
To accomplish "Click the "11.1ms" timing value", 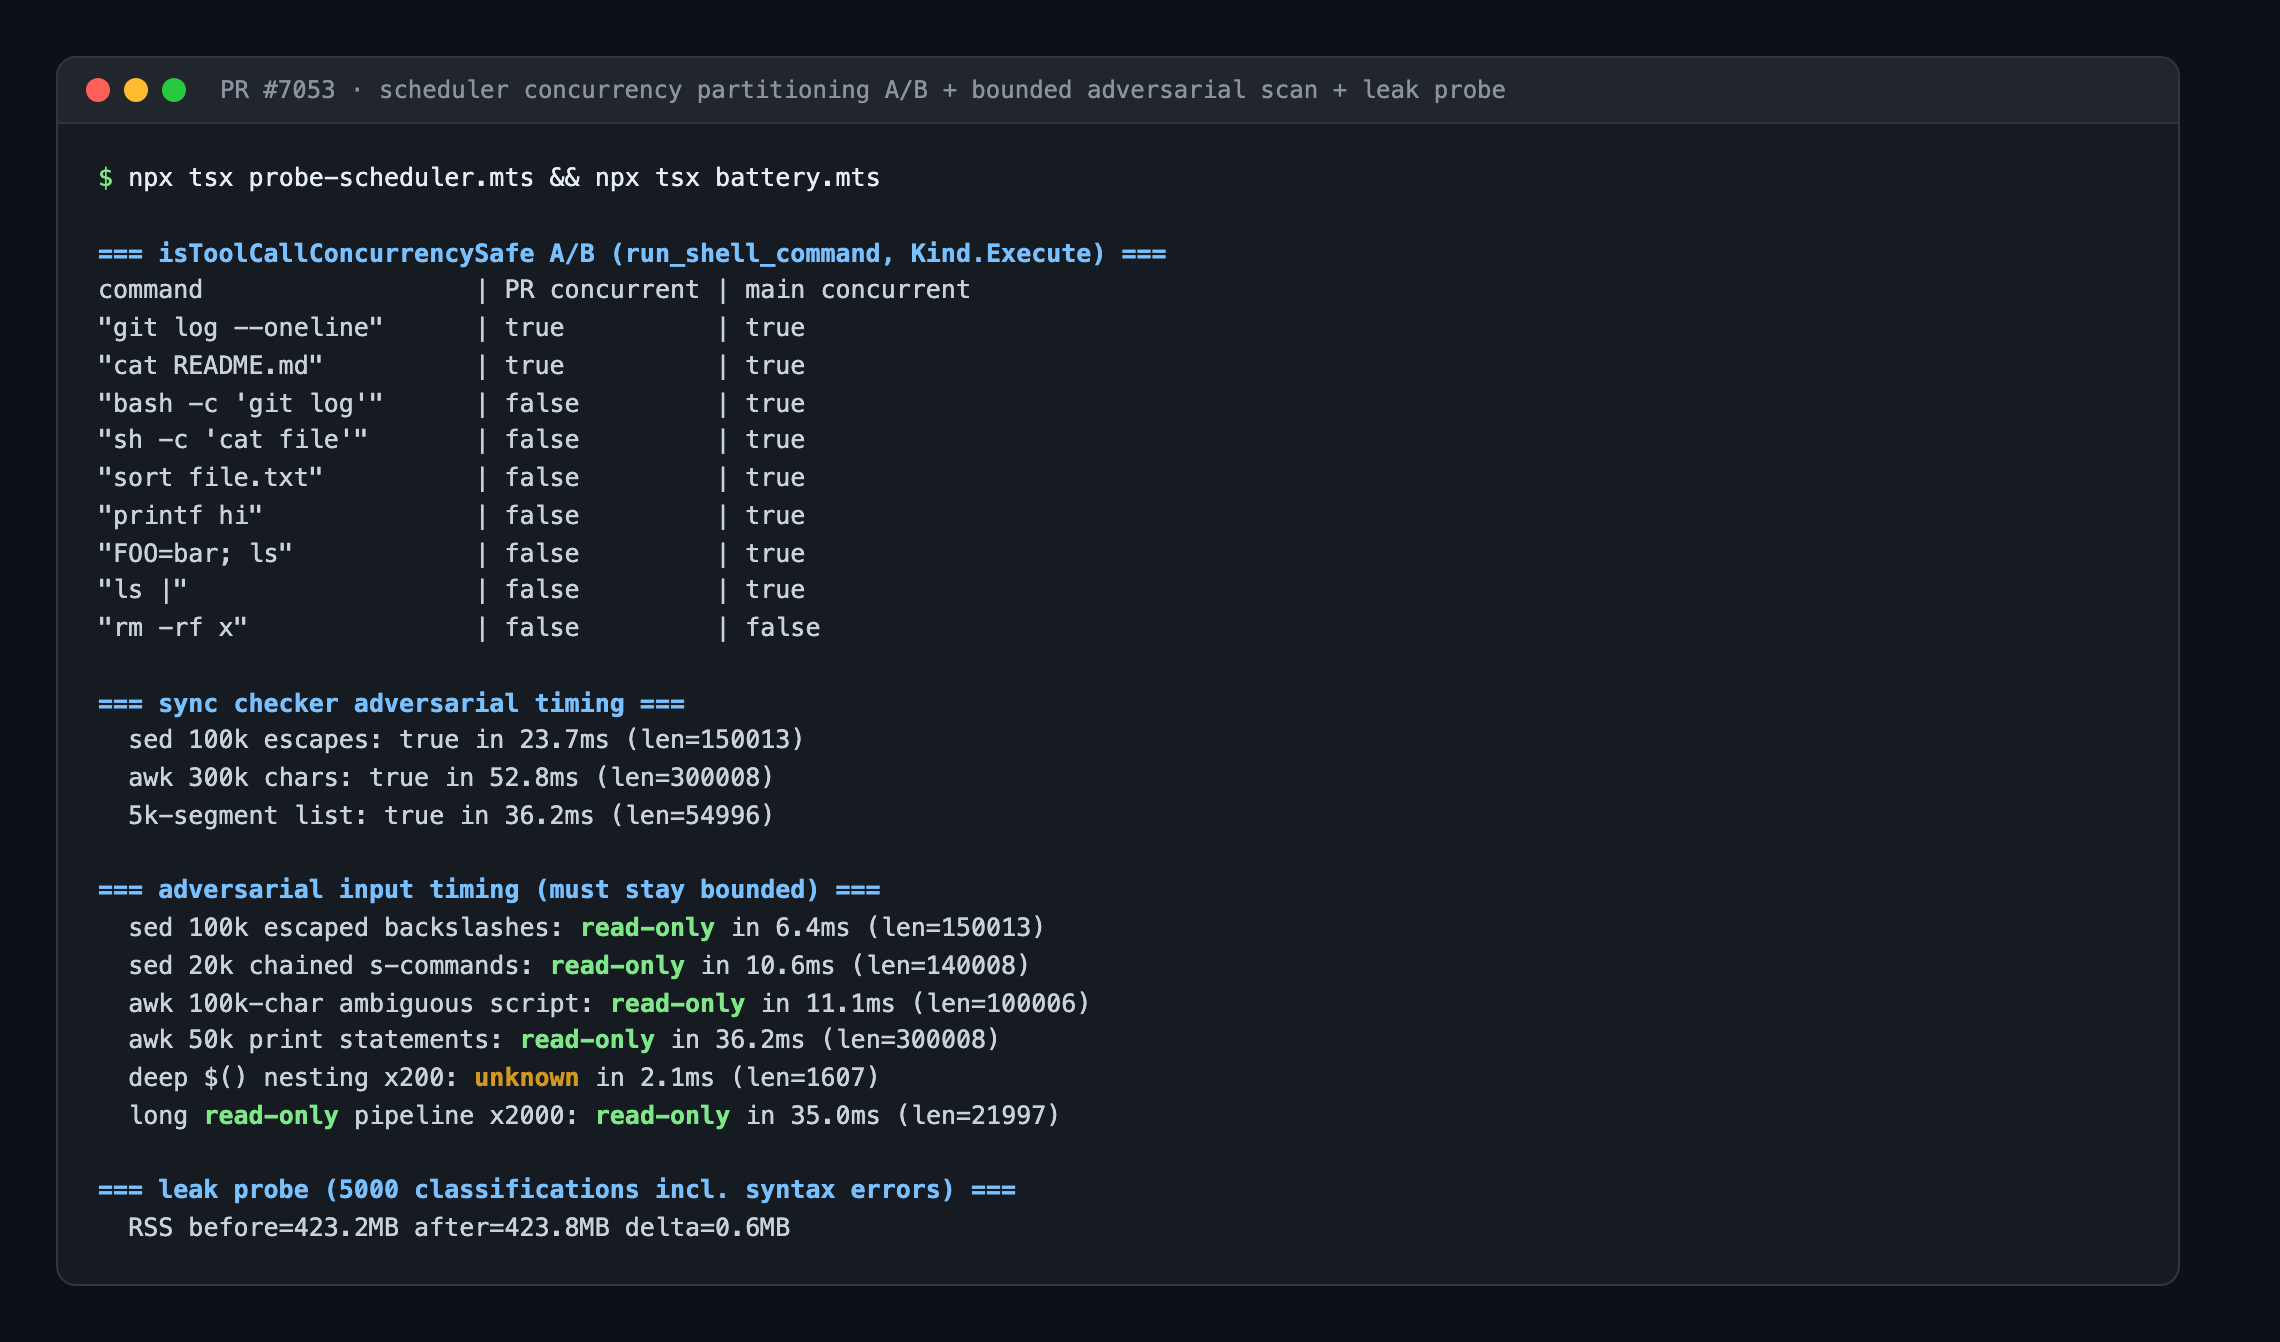I will coord(850,1004).
